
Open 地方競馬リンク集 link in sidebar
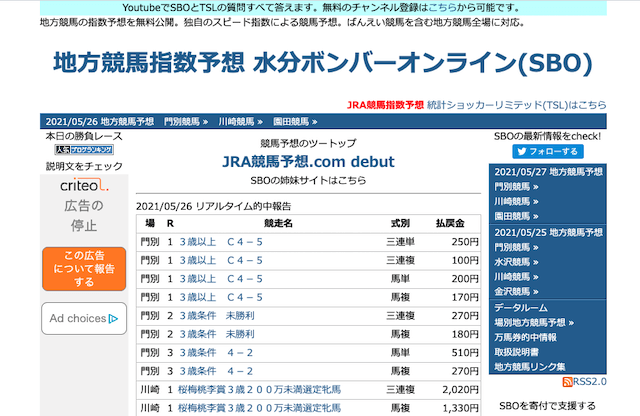click(x=530, y=367)
